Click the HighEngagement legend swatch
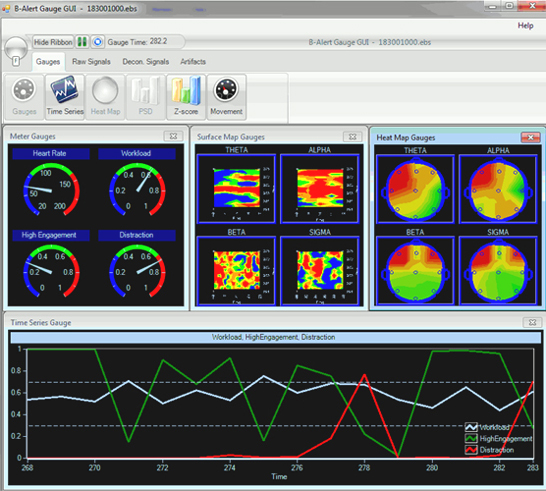Image resolution: width=546 pixels, height=491 pixels. (x=471, y=438)
